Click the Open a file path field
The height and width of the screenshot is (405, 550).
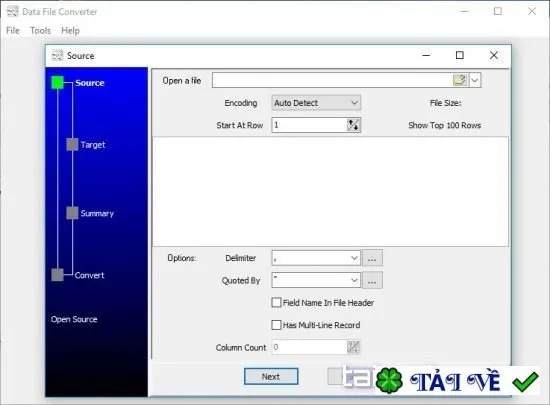pyautogui.click(x=332, y=80)
